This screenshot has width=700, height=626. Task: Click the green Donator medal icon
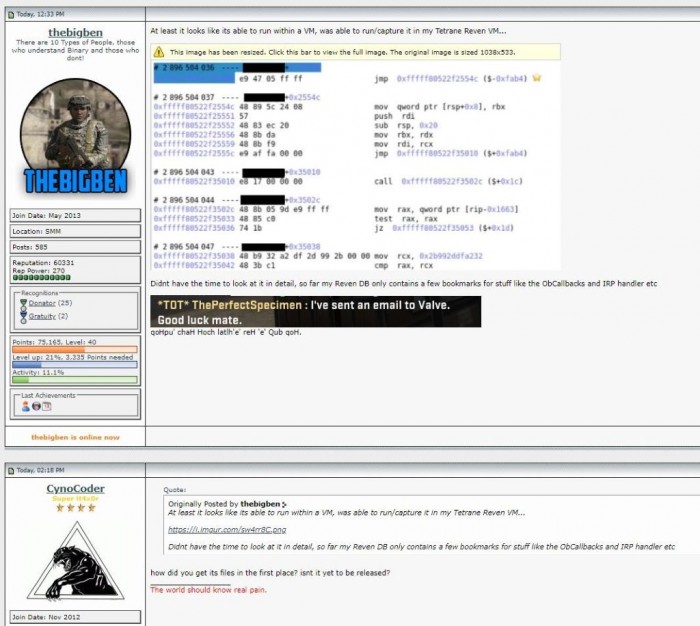tap(23, 305)
